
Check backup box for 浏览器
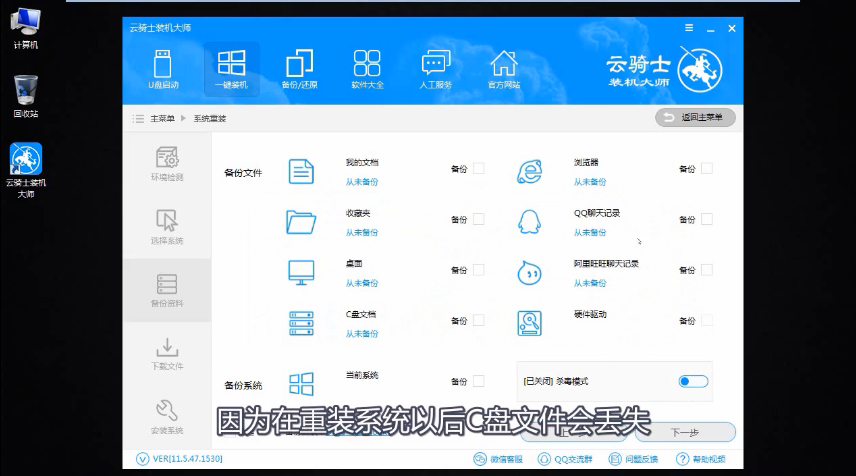pos(707,169)
